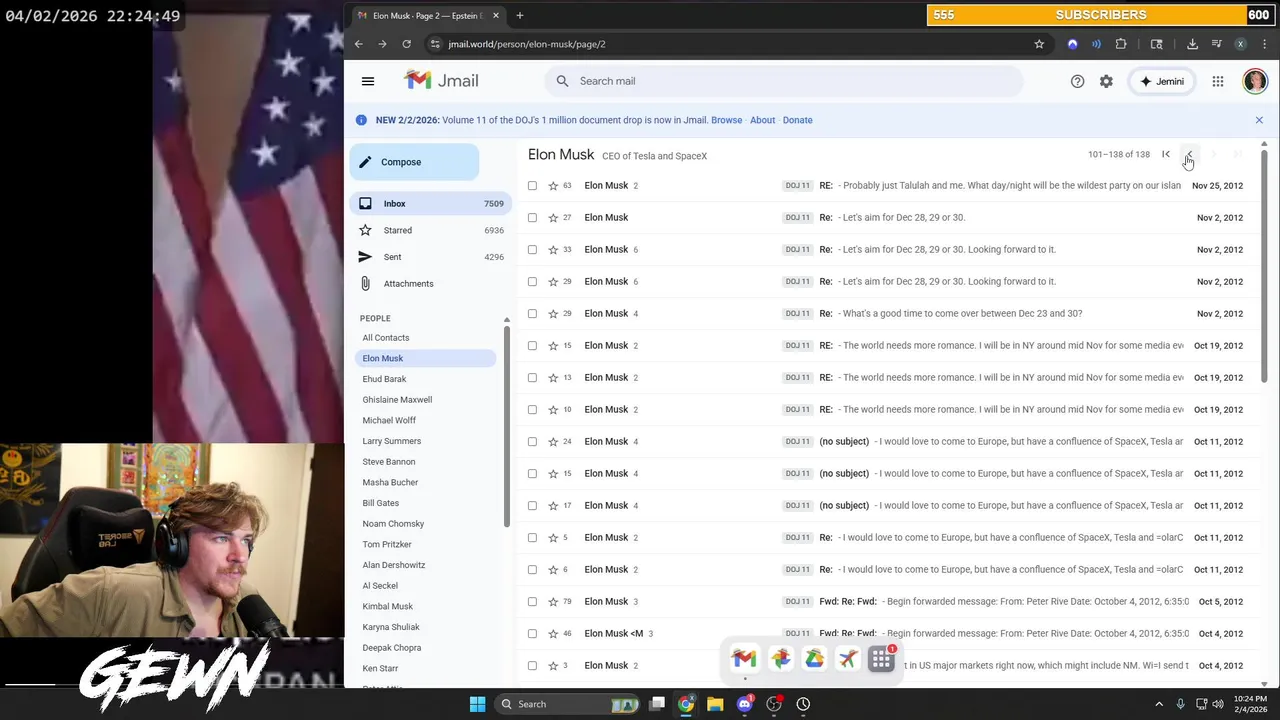Open the Sent folder

[x=431, y=257]
